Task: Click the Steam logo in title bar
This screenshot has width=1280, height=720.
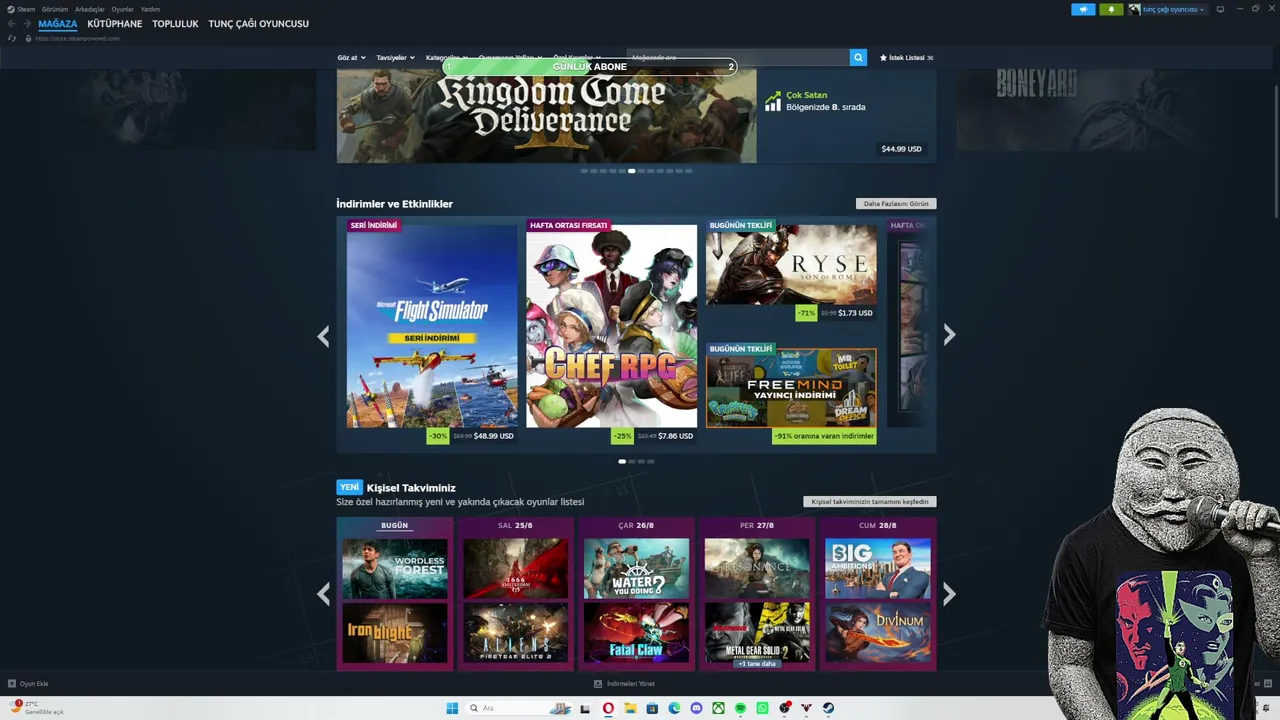Action: pyautogui.click(x=11, y=9)
